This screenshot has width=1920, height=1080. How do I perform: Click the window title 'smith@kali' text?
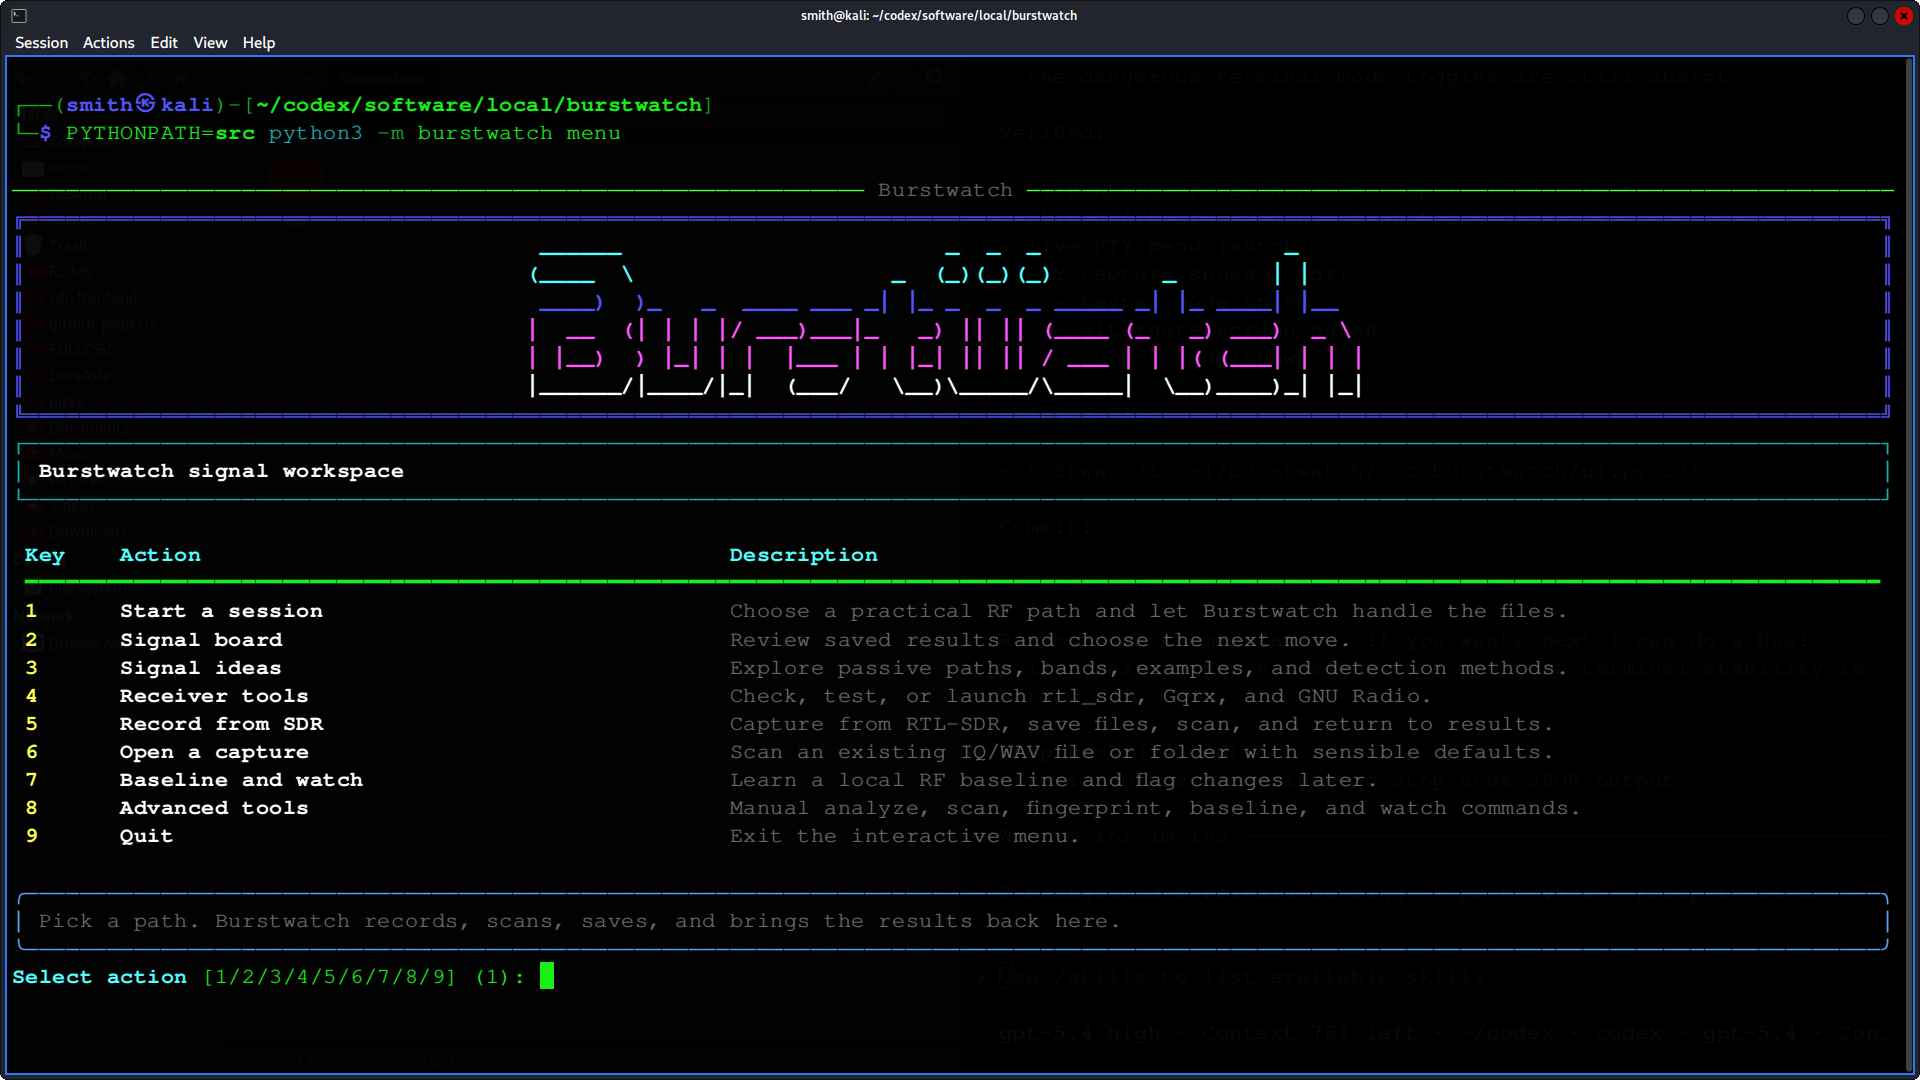click(x=938, y=16)
